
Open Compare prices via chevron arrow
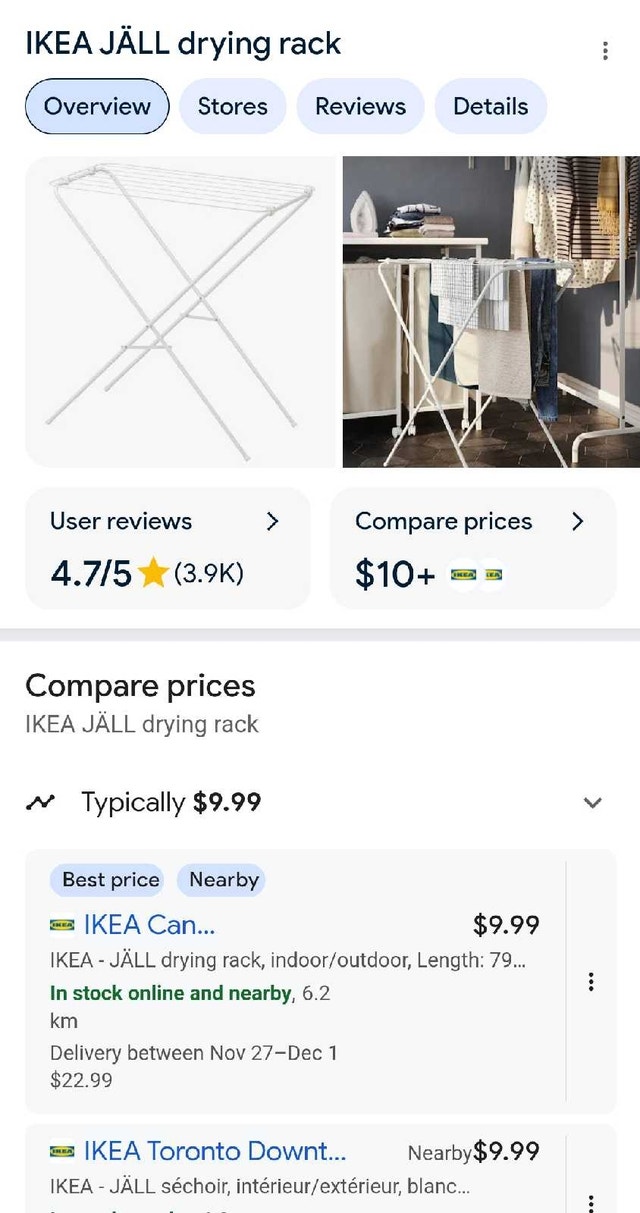pos(577,521)
